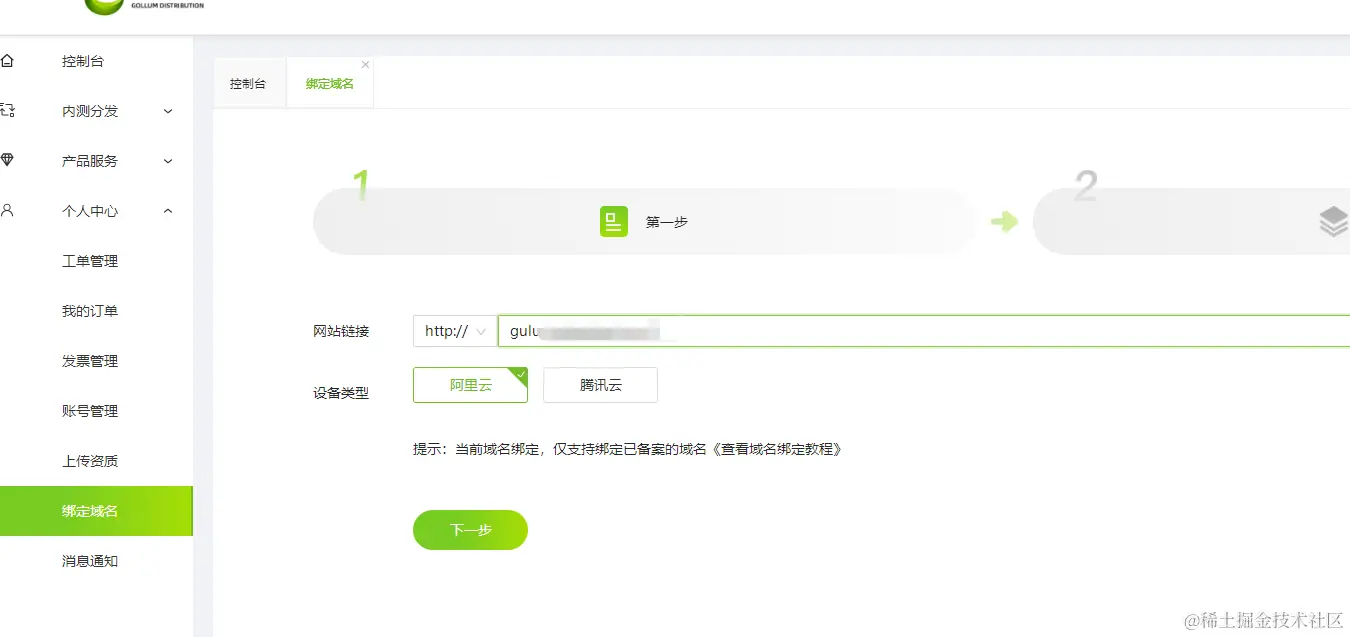The image size is (1350, 637).
Task: Select 腾讯云 as device type
Action: tap(599, 385)
